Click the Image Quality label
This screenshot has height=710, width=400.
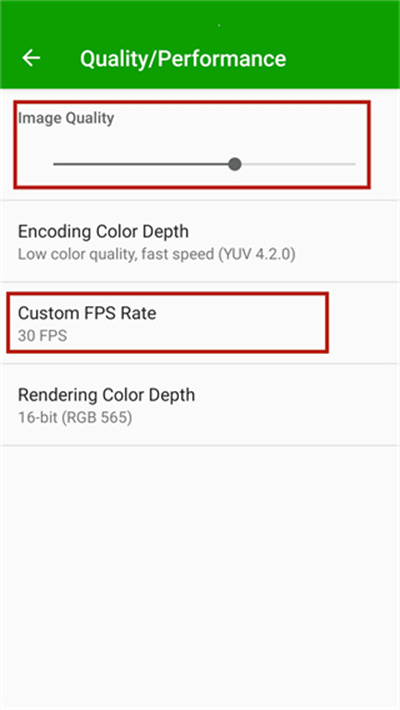coord(66,118)
